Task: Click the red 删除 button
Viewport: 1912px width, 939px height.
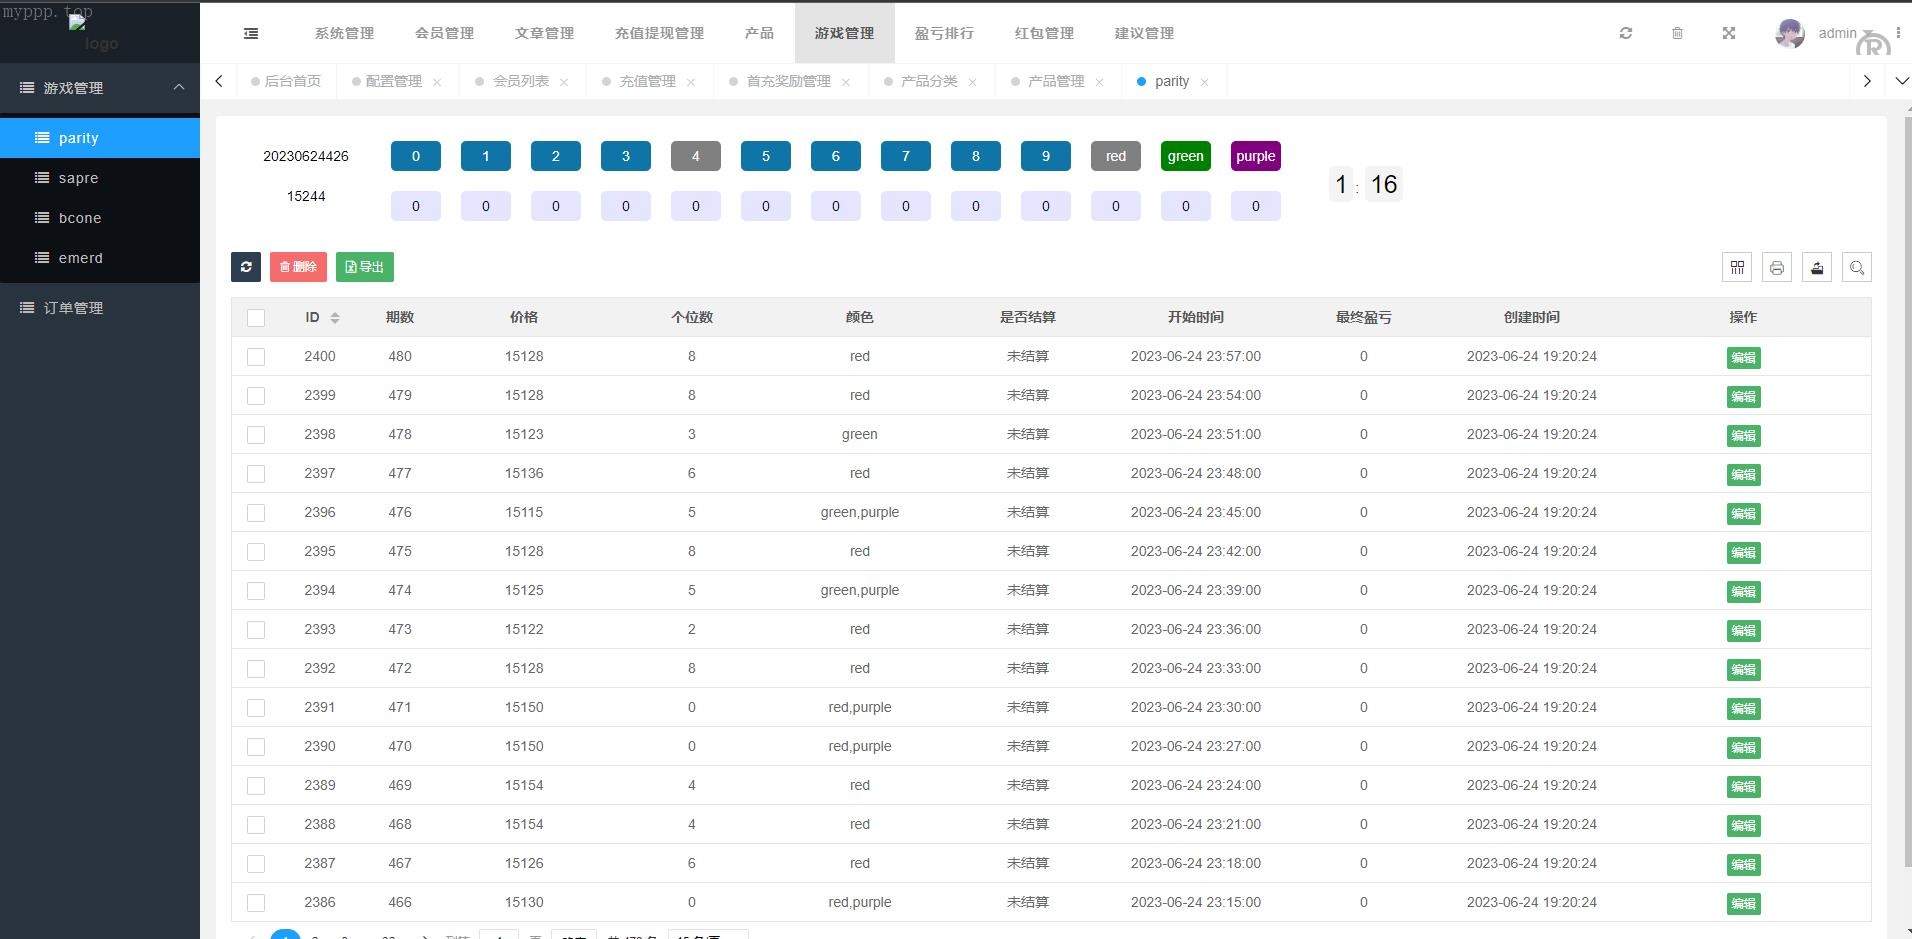Action: tap(298, 267)
